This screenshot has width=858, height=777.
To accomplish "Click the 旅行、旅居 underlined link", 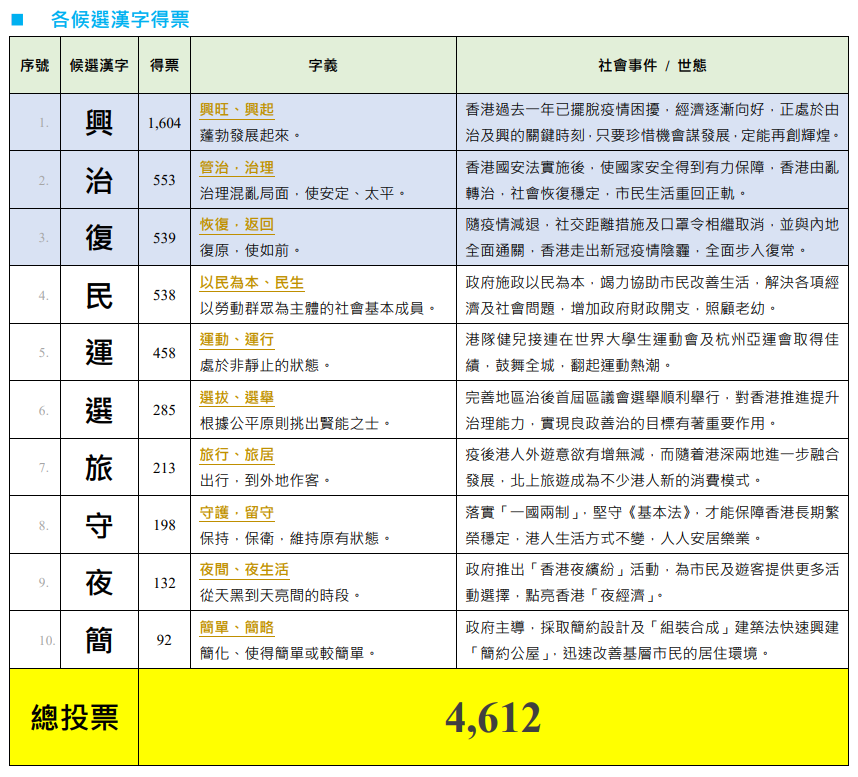I will pyautogui.click(x=236, y=455).
